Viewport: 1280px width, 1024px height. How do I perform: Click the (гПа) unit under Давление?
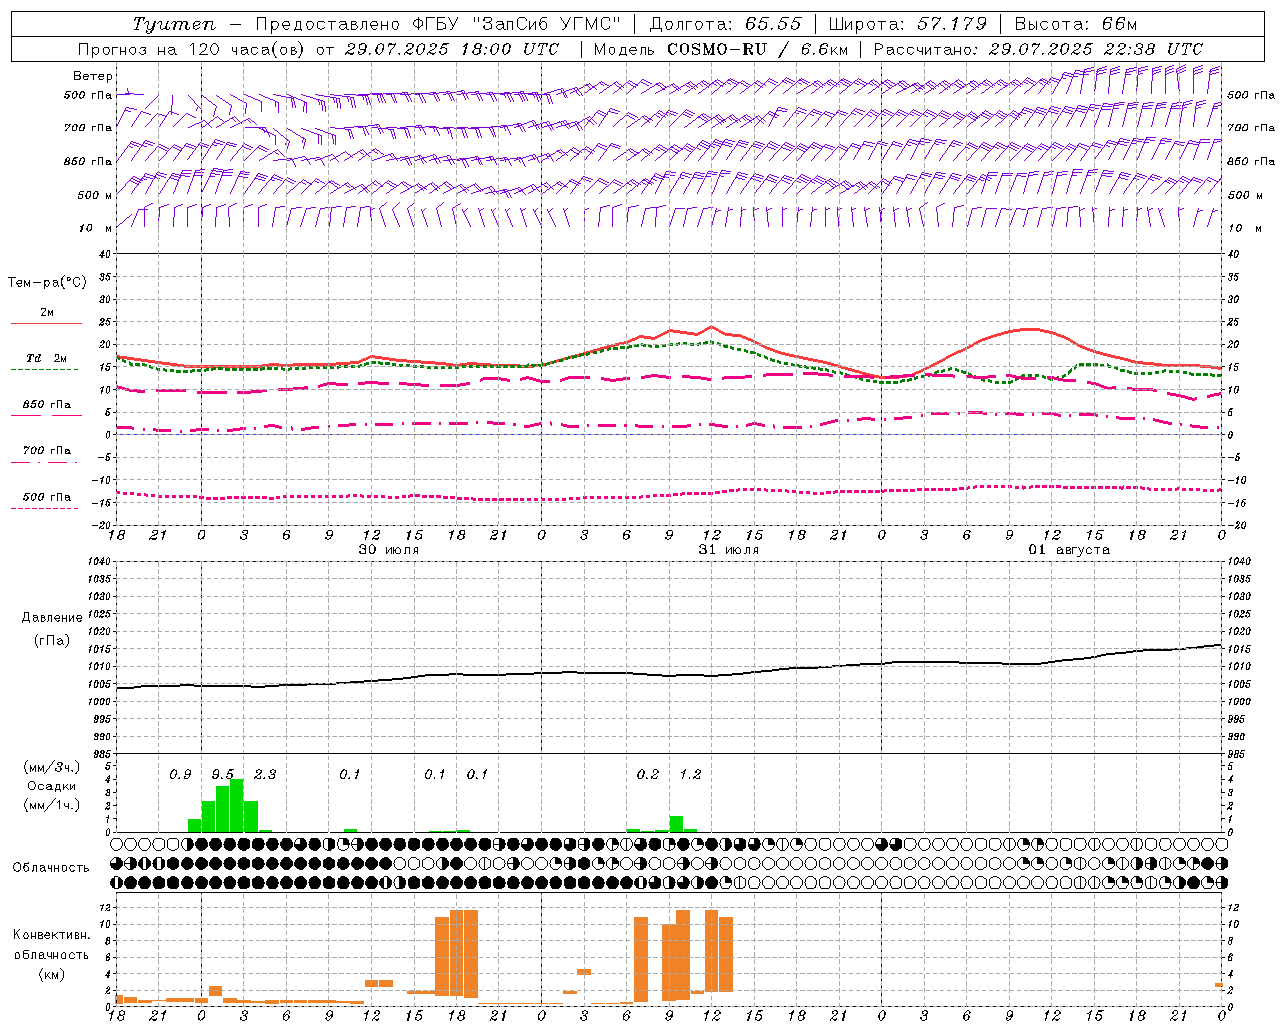[52, 641]
